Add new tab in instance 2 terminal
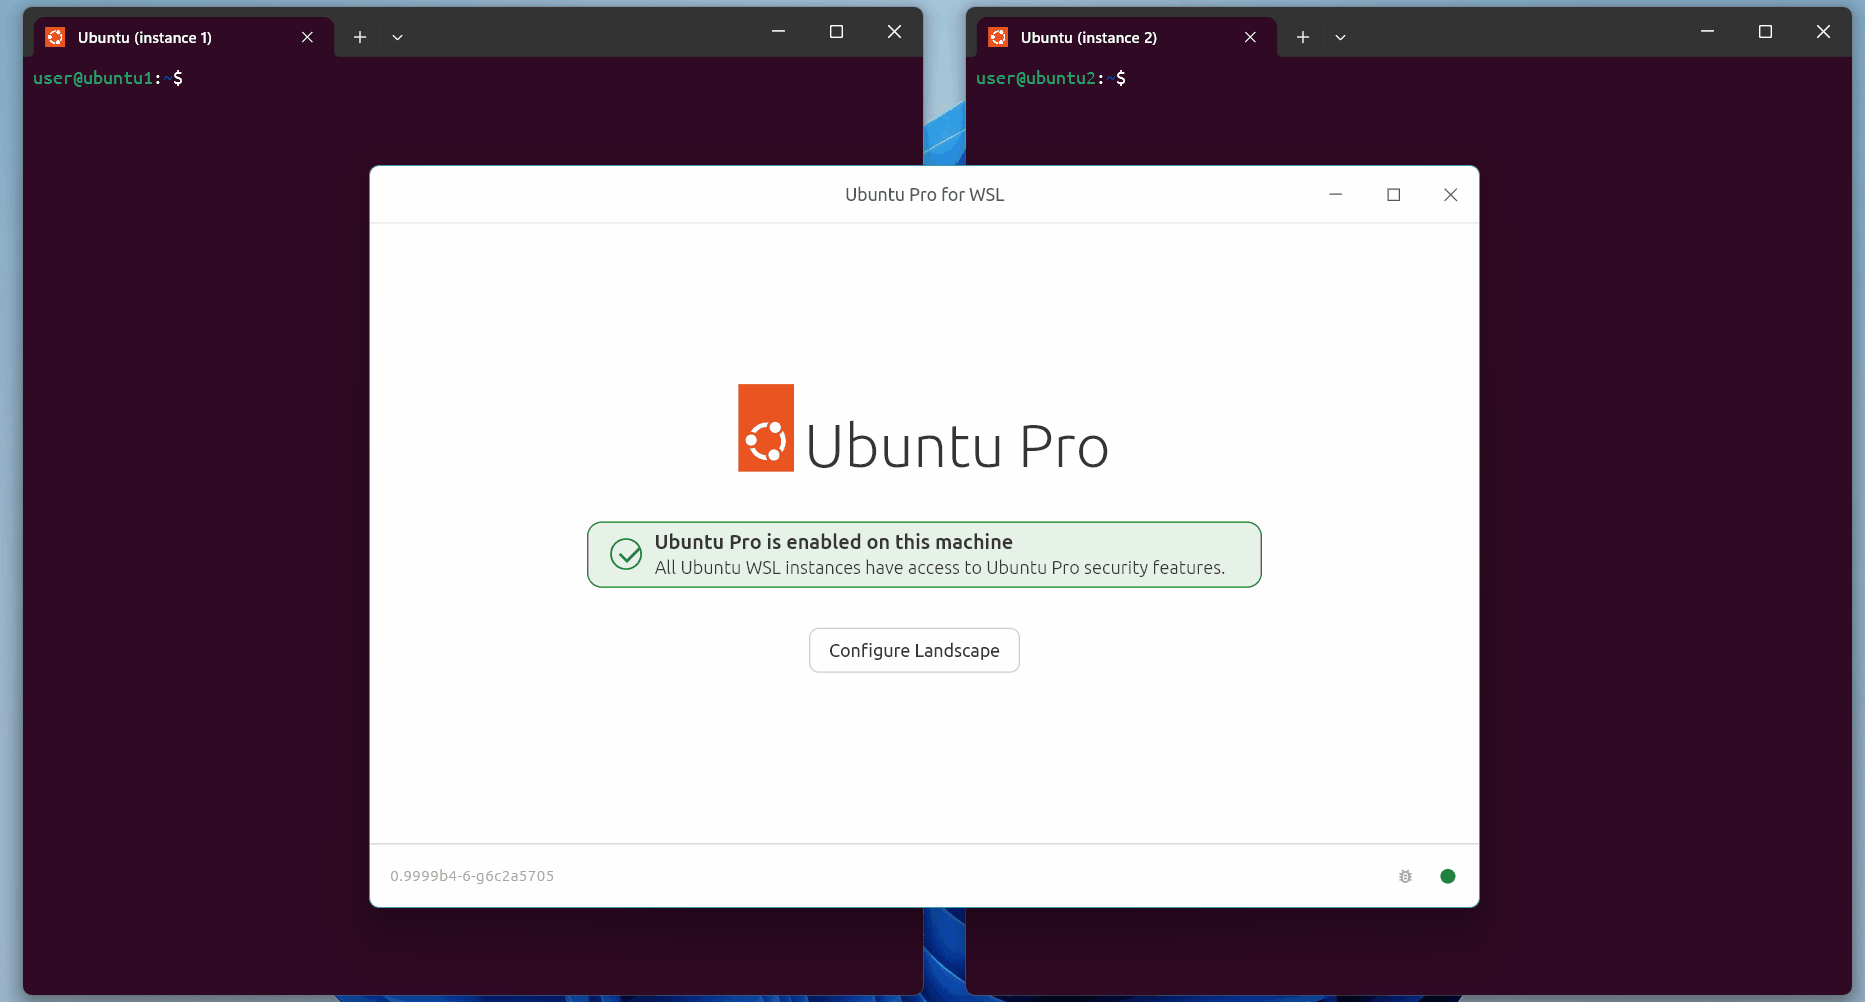The image size is (1865, 1002). click(1303, 37)
